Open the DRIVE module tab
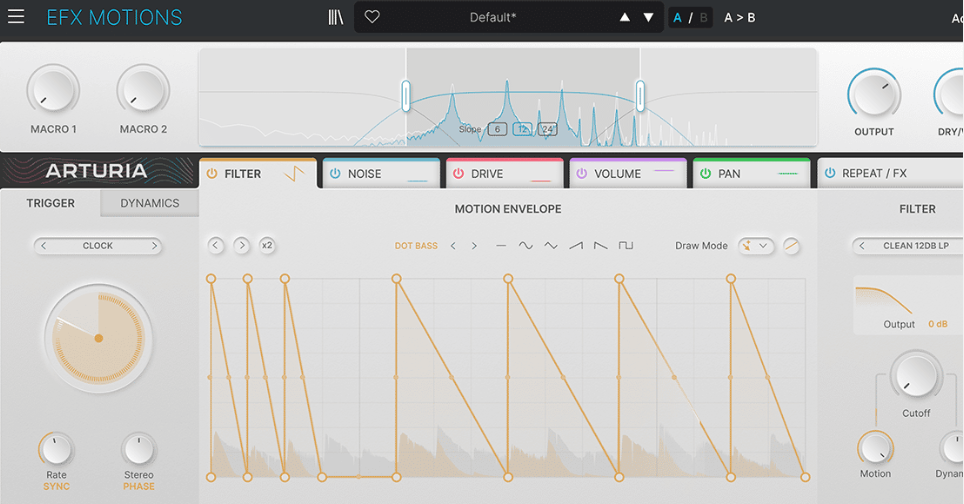 point(504,173)
